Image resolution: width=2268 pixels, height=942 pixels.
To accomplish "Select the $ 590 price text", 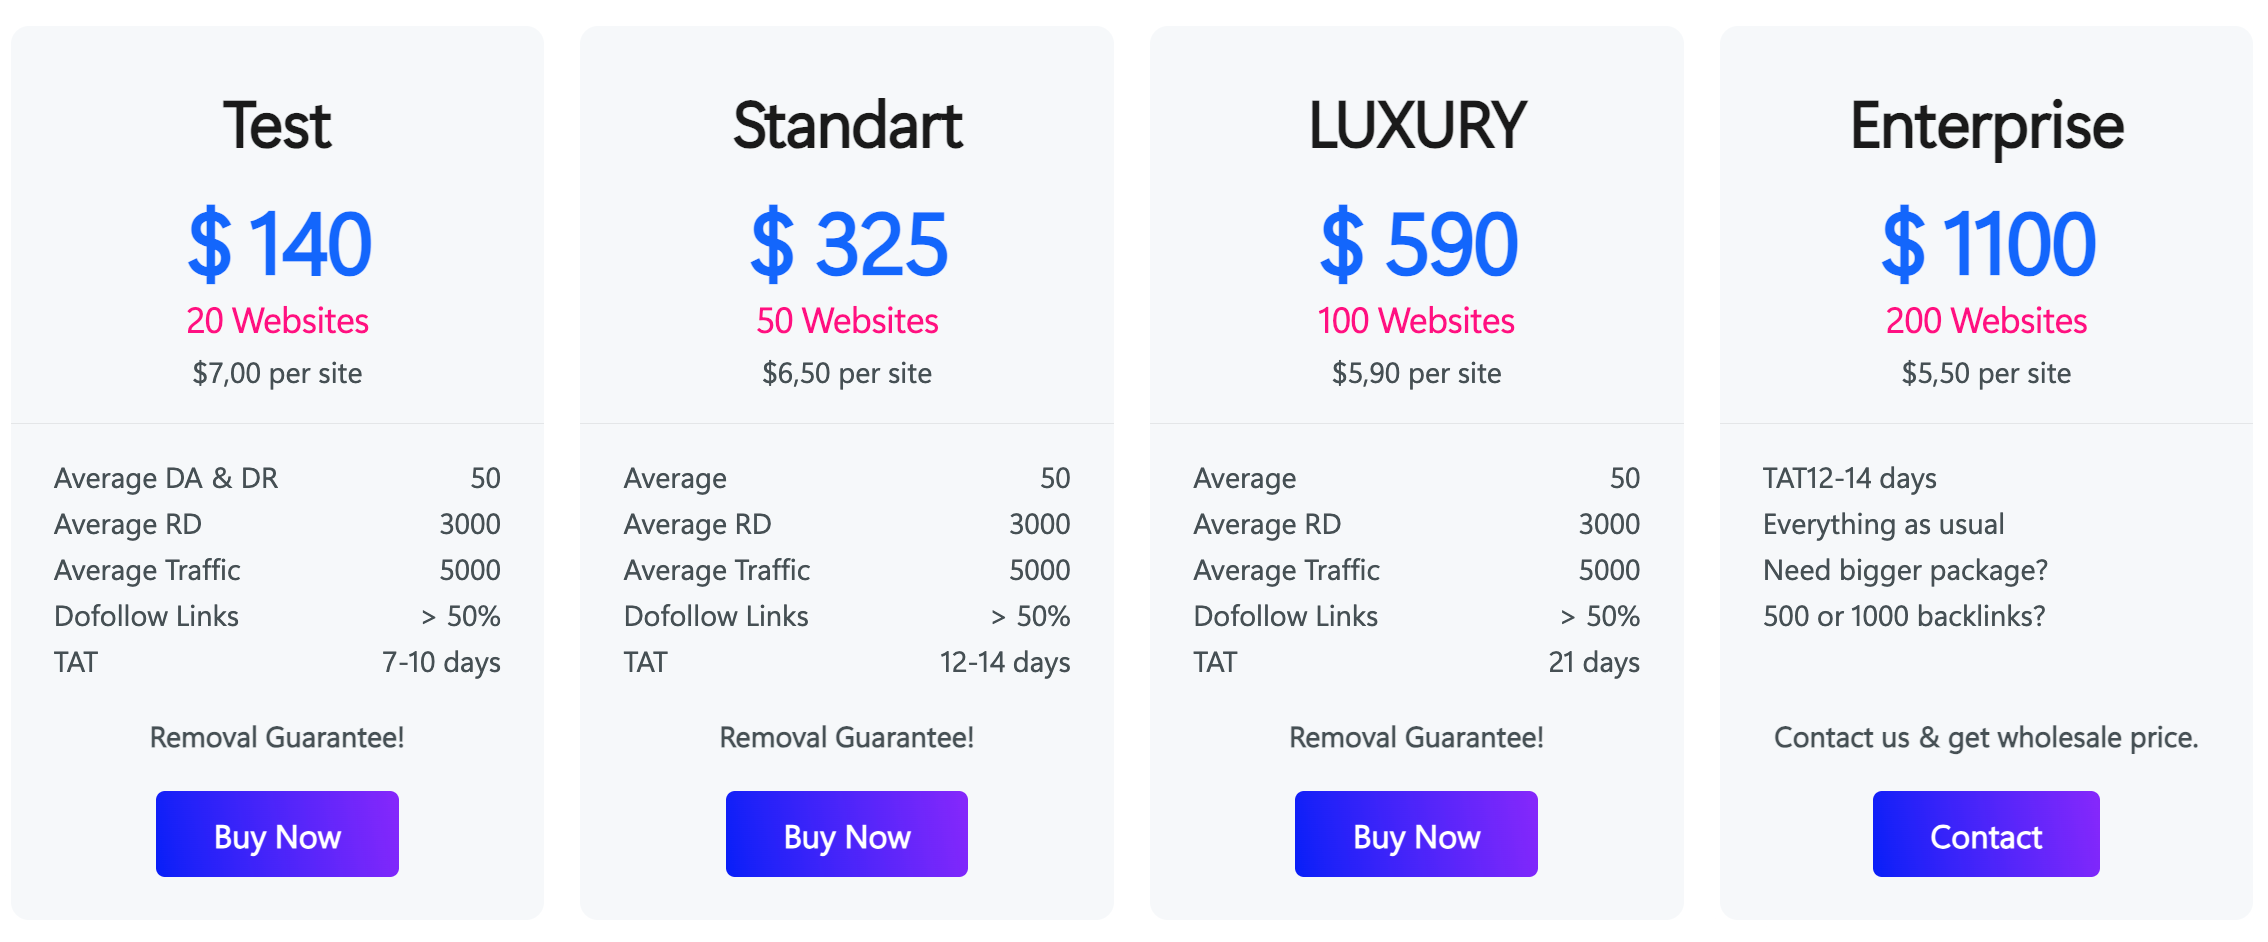I will 1418,244.
